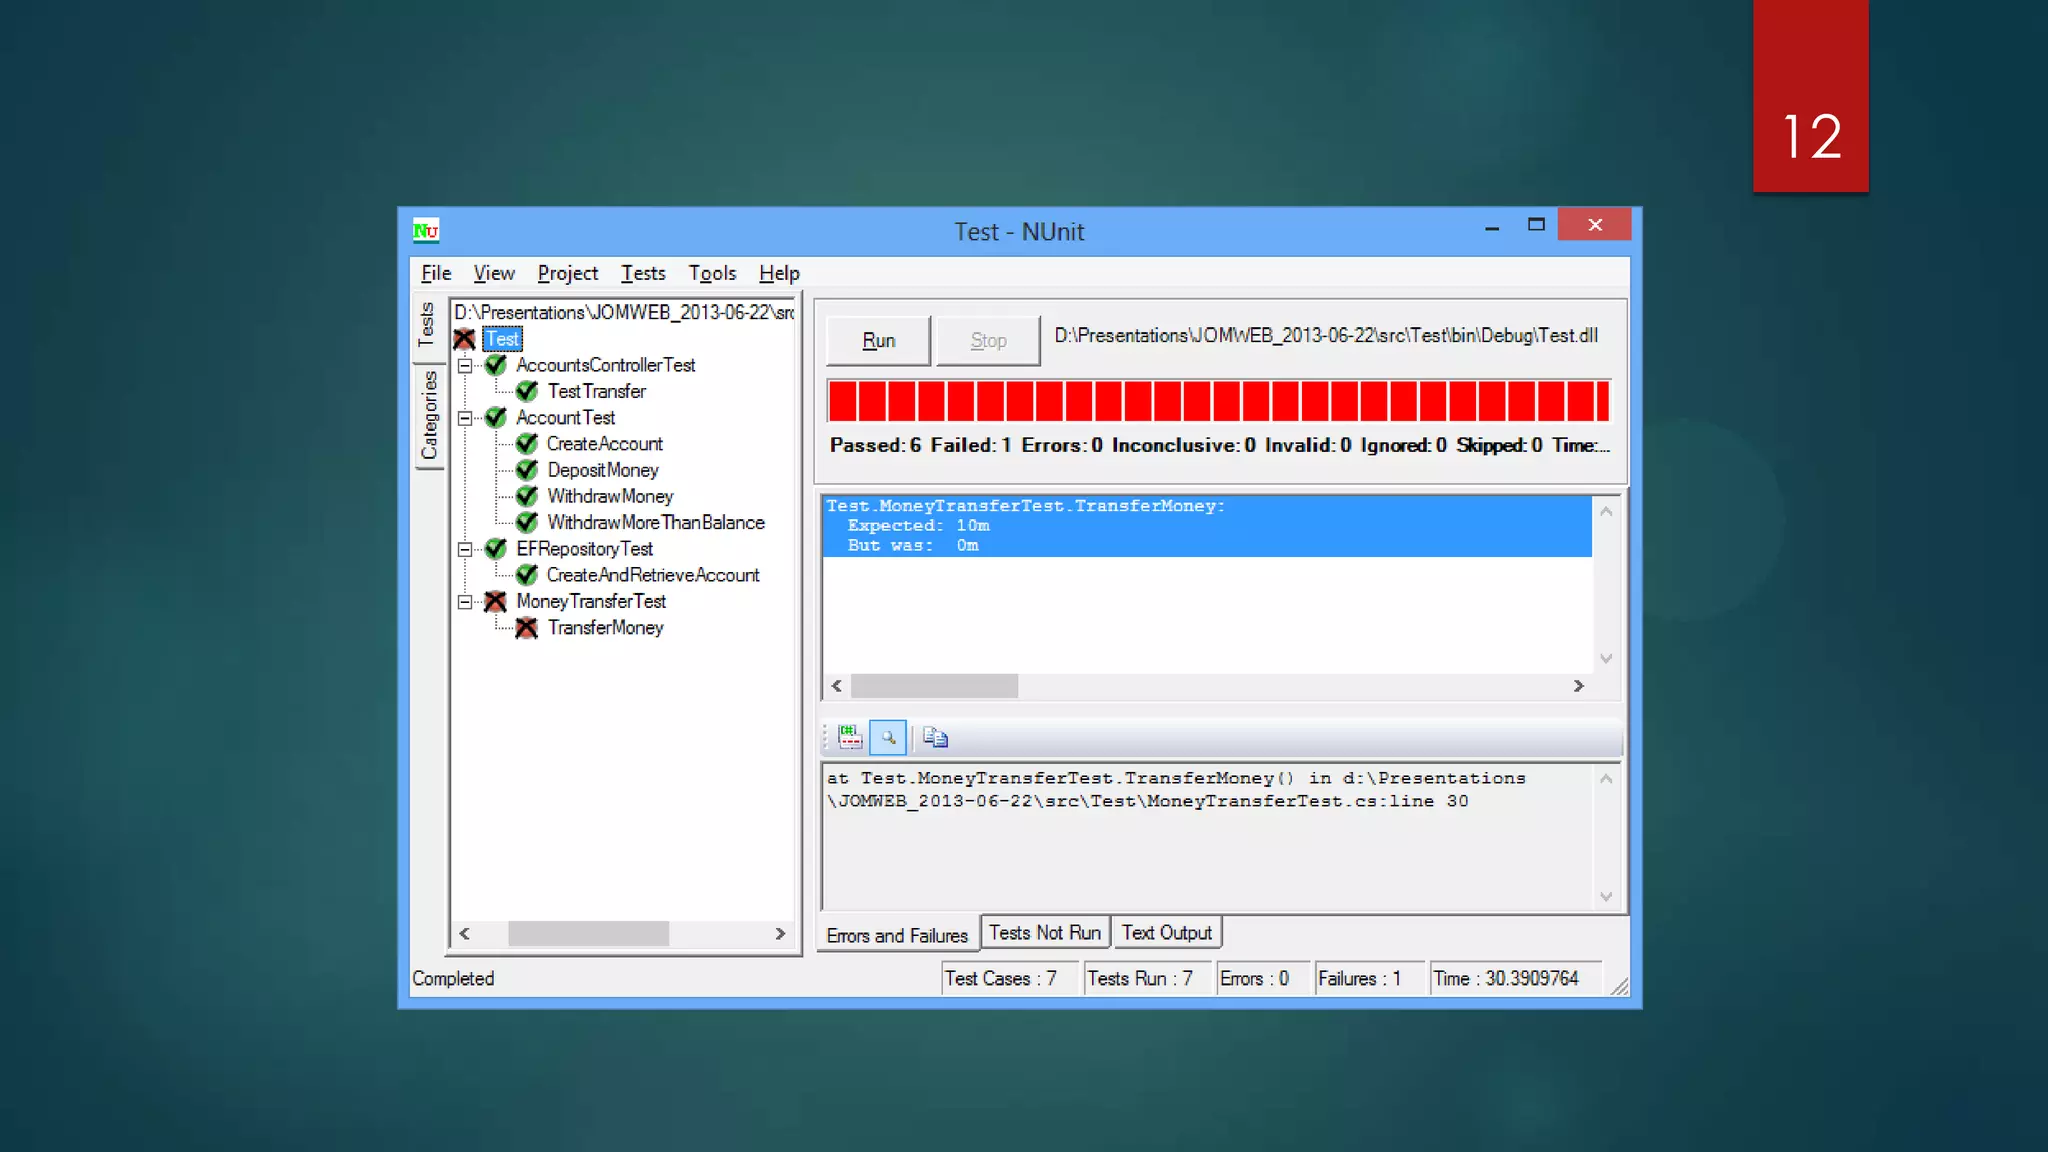Switch to the Tests Not Run tab

coord(1044,932)
